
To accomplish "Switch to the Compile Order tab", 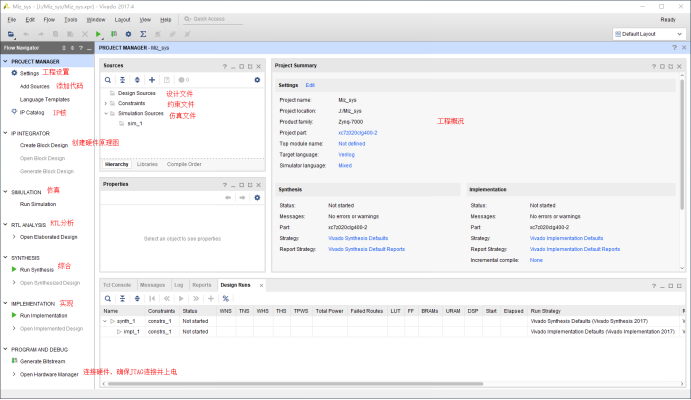I will click(184, 164).
